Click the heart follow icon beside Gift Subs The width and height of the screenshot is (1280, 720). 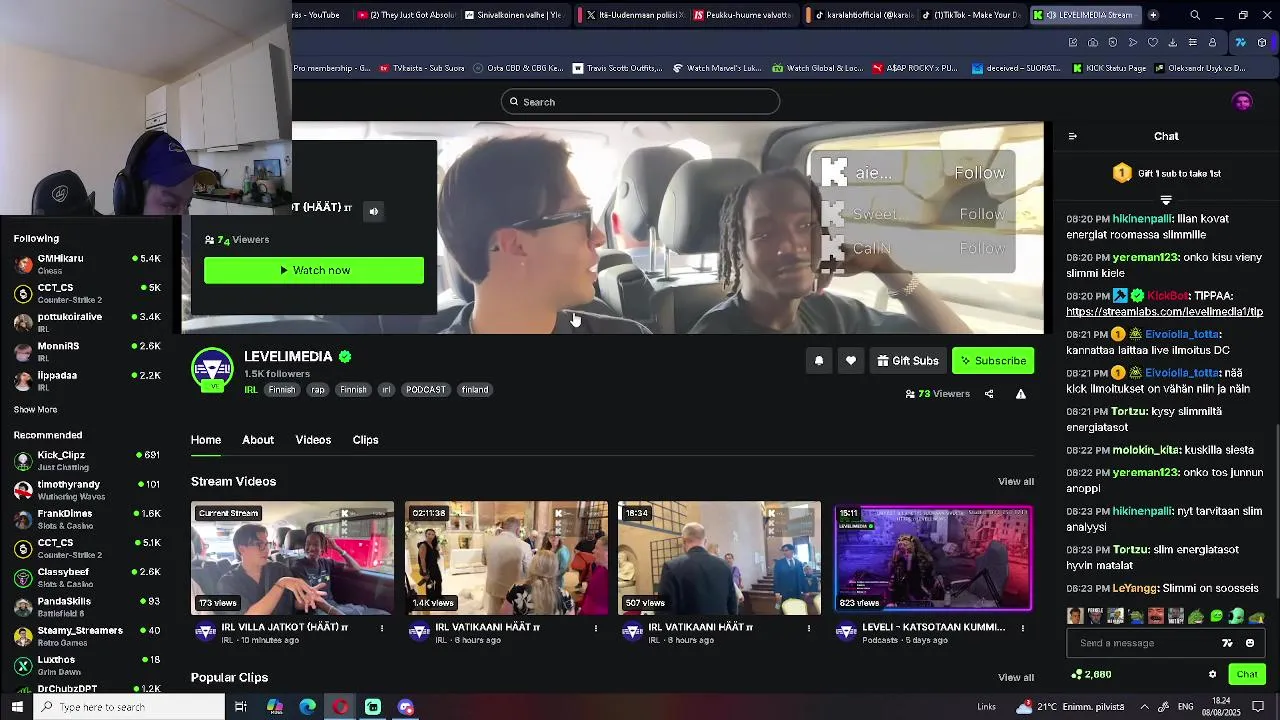pyautogui.click(x=851, y=361)
